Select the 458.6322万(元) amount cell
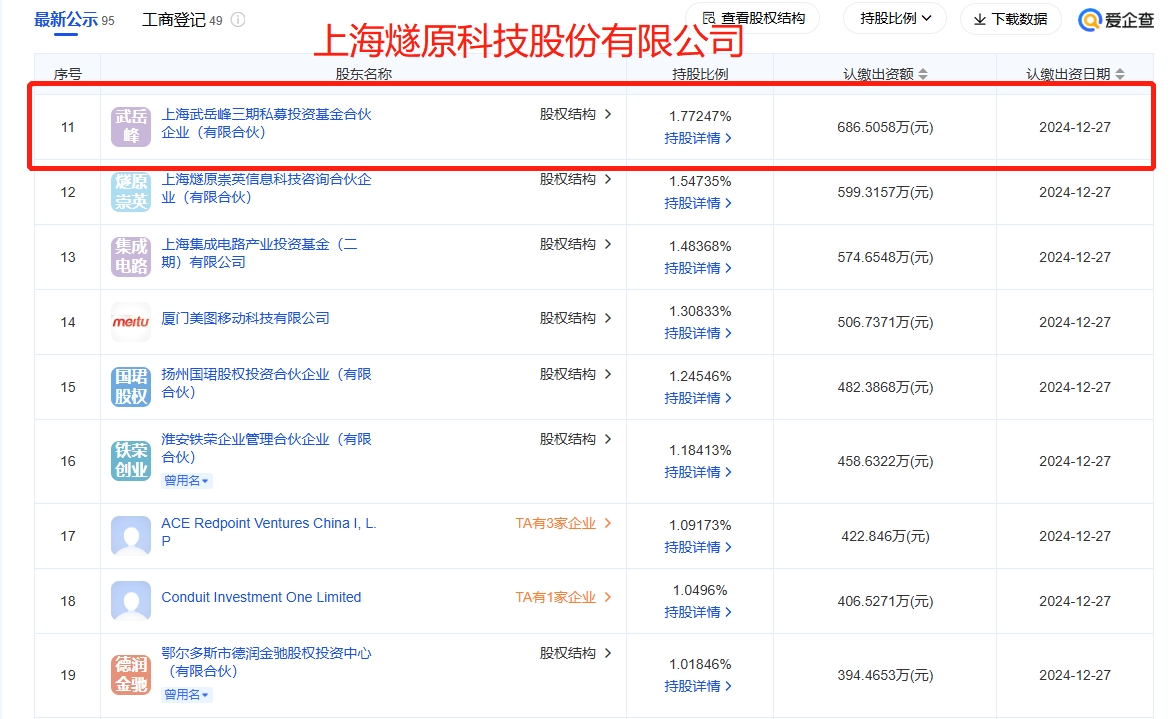This screenshot has height=719, width=1176. click(885, 462)
